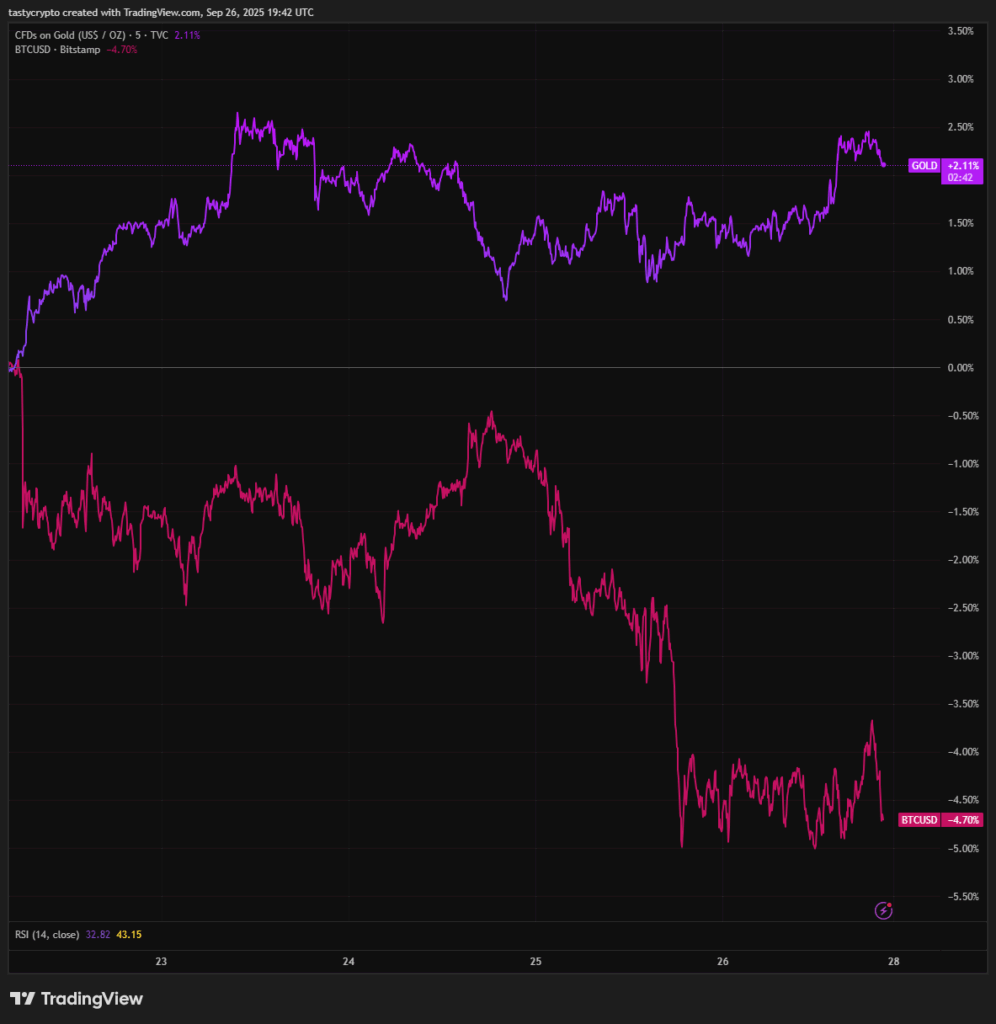This screenshot has height=1024, width=996.
Task: Click the -1.50% price axis label
Action: pyautogui.click(x=963, y=512)
